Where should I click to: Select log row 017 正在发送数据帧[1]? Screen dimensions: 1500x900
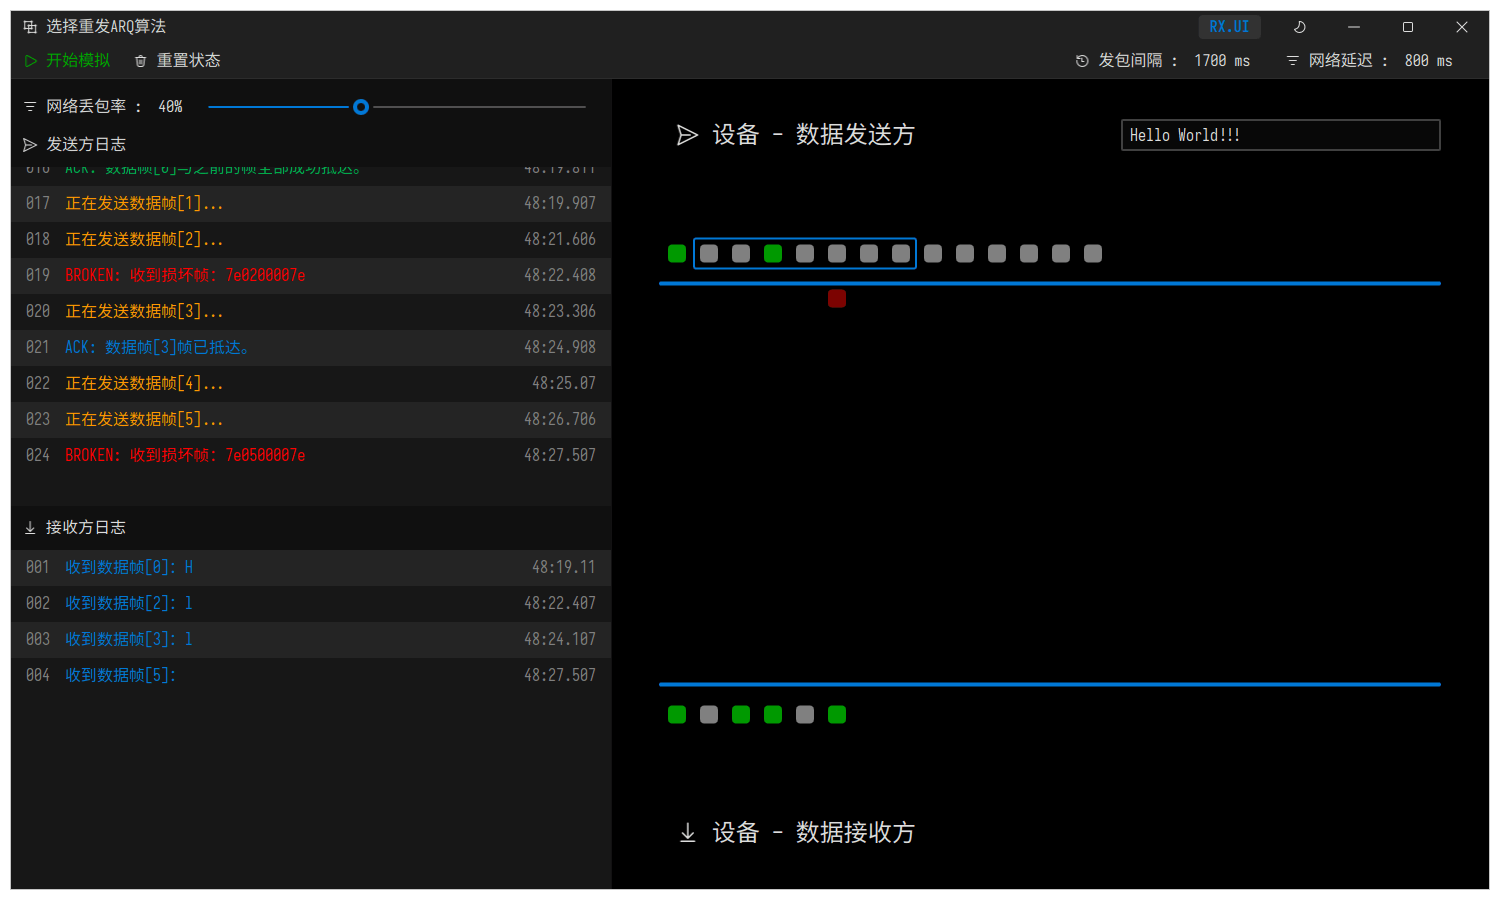(x=311, y=204)
